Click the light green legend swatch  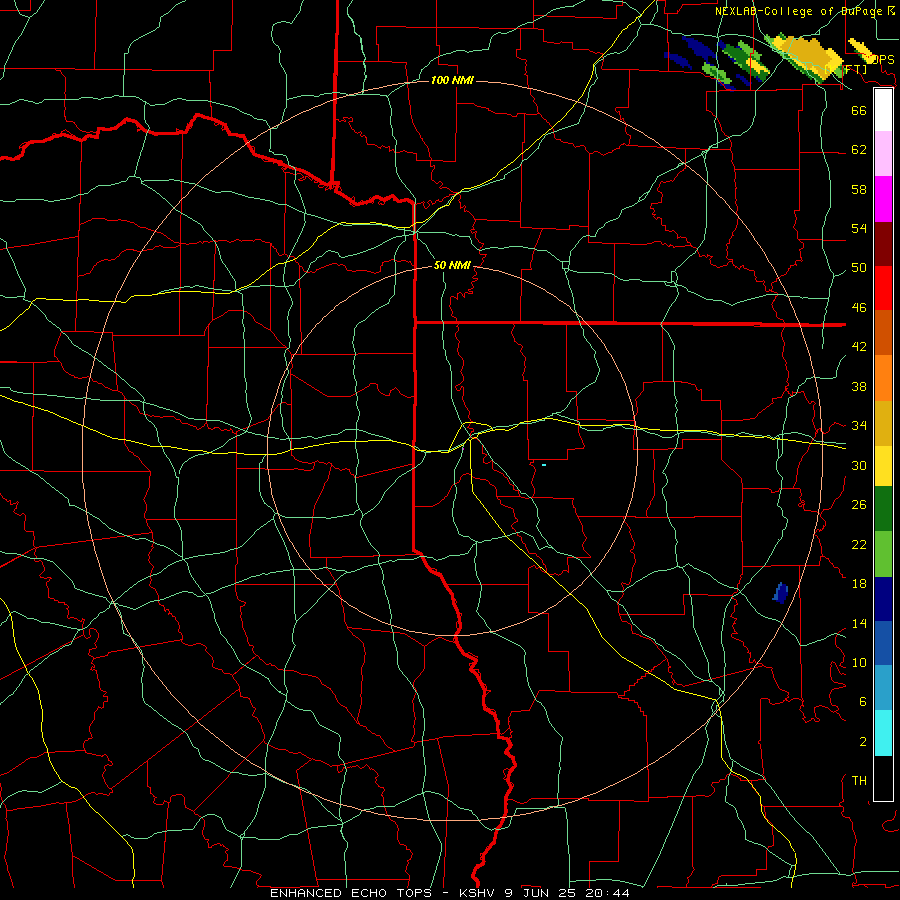pyautogui.click(x=883, y=554)
